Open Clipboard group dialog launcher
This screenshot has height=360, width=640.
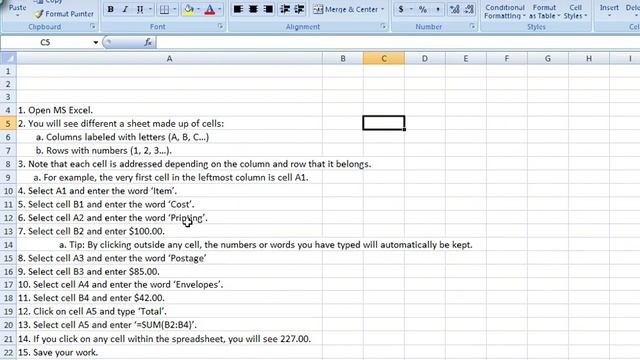click(x=93, y=26)
